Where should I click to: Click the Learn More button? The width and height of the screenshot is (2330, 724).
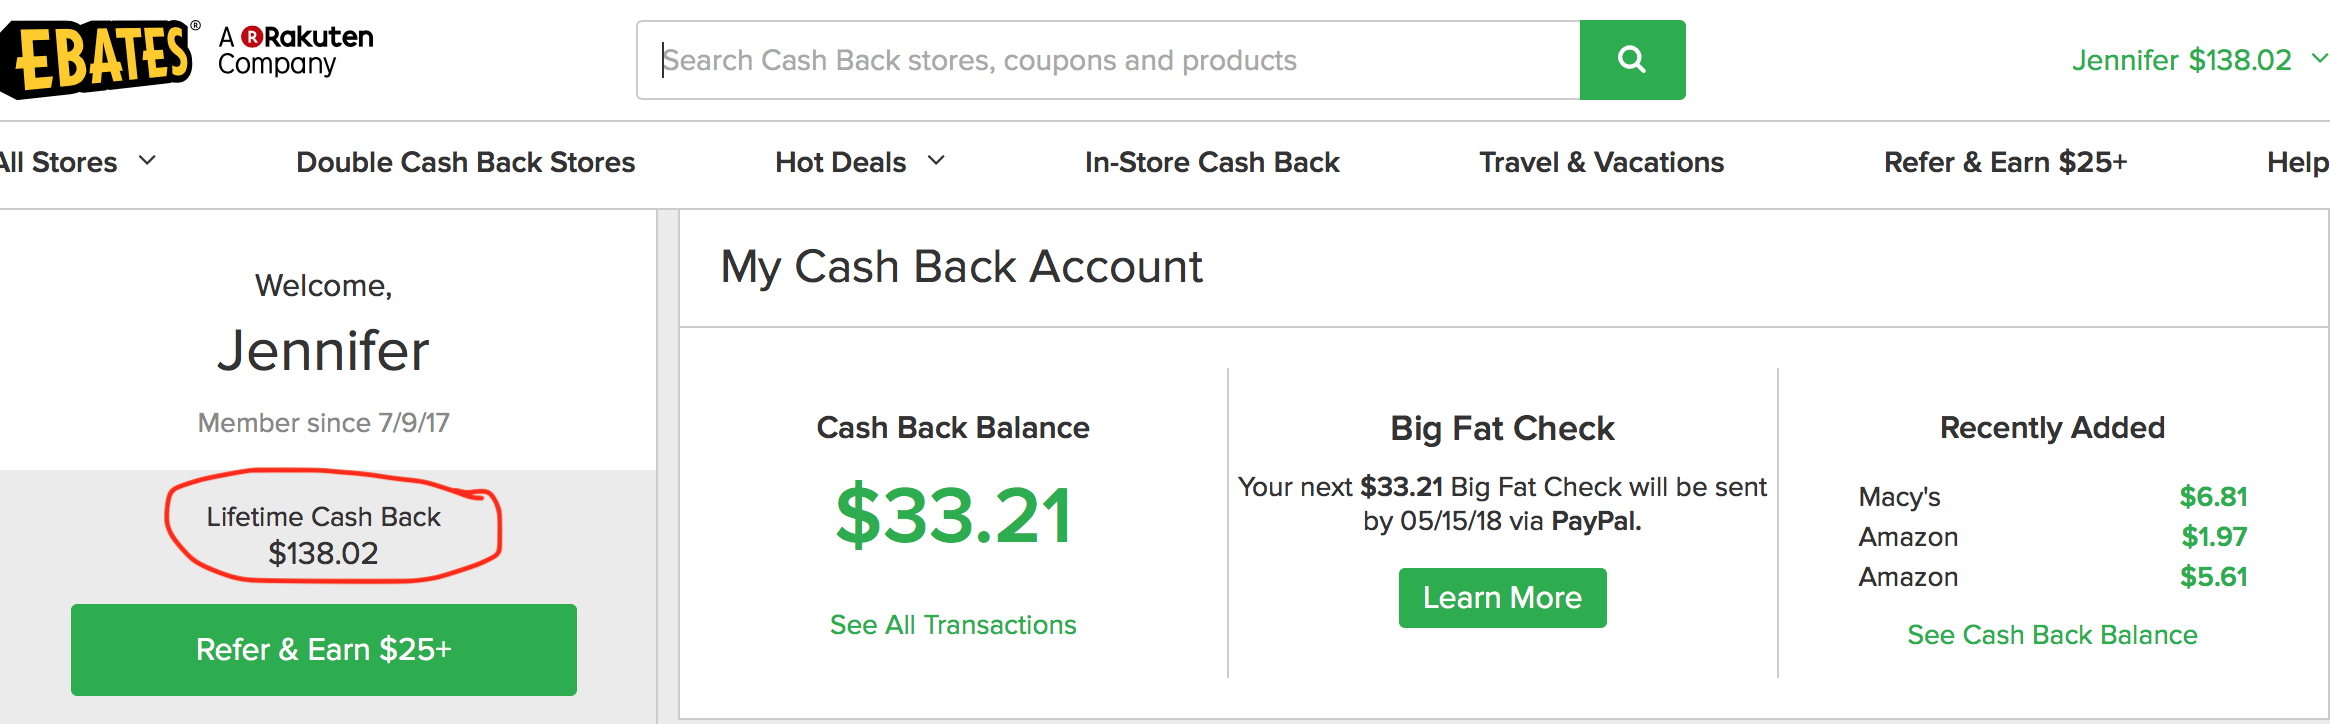click(x=1502, y=598)
